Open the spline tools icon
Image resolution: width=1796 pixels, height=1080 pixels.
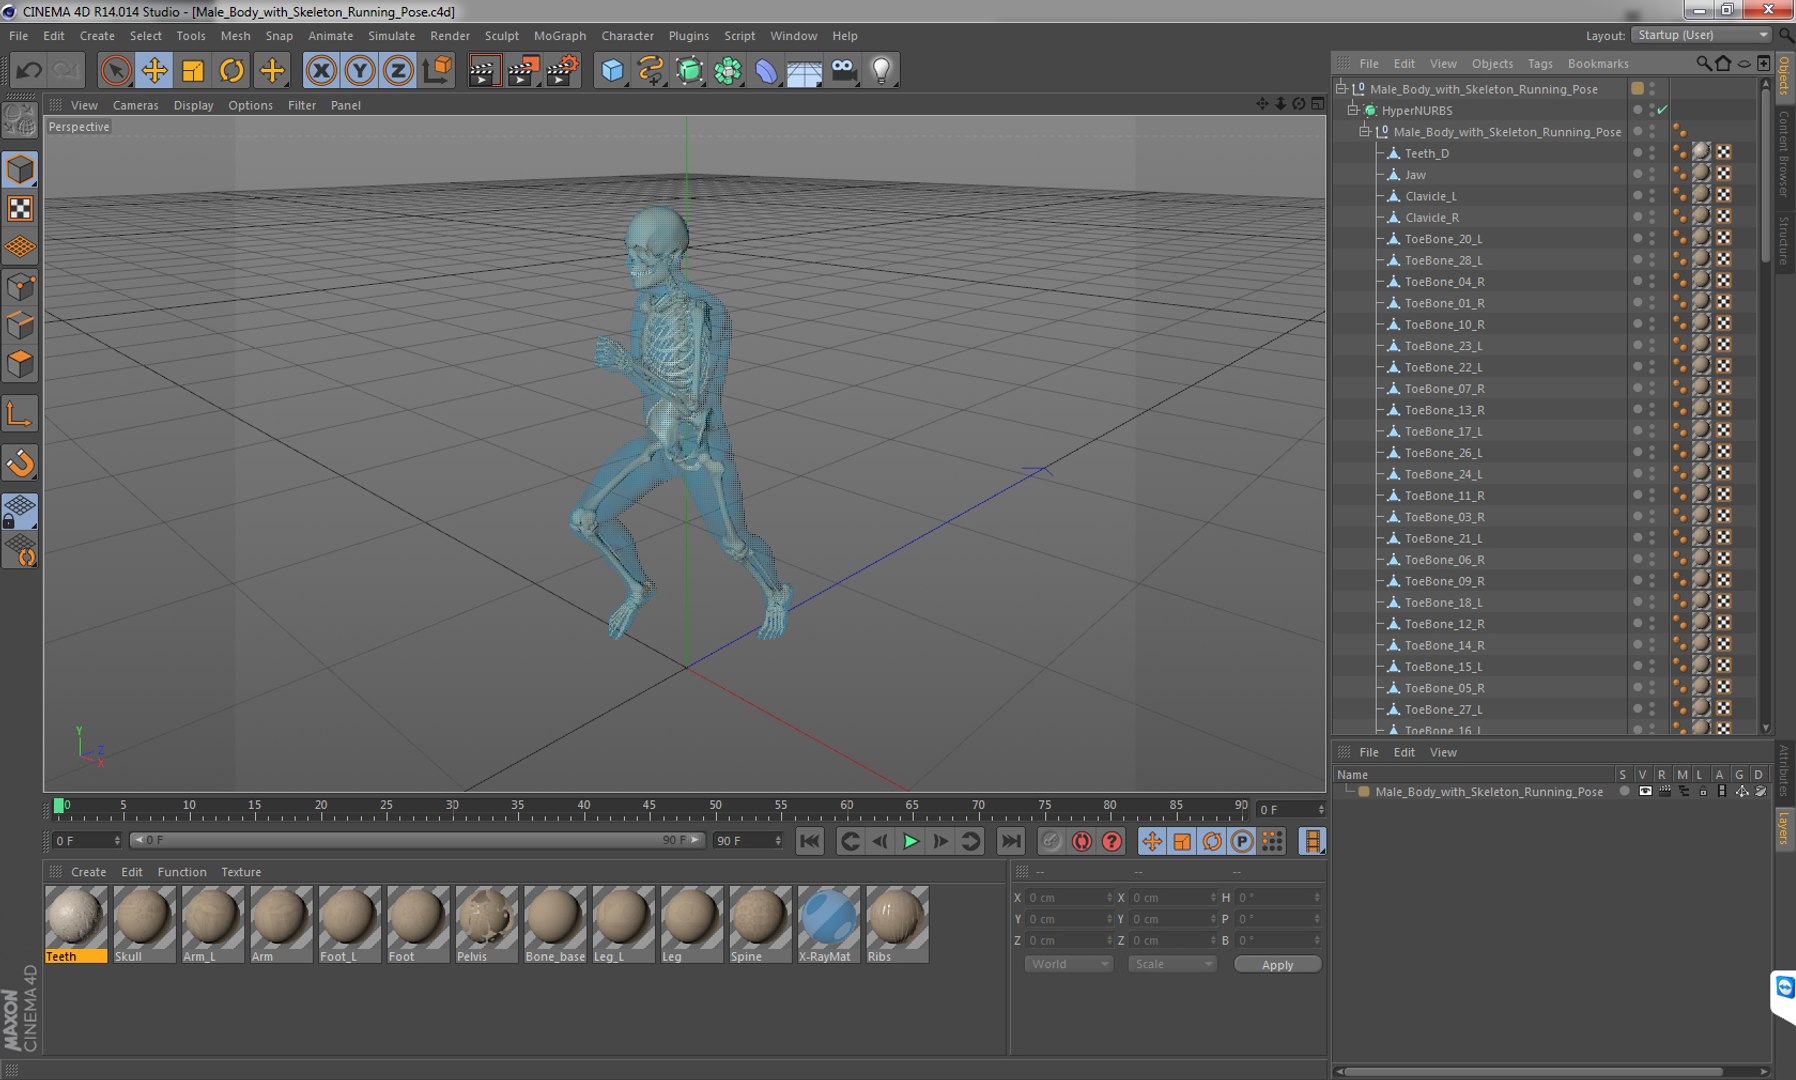pos(651,70)
